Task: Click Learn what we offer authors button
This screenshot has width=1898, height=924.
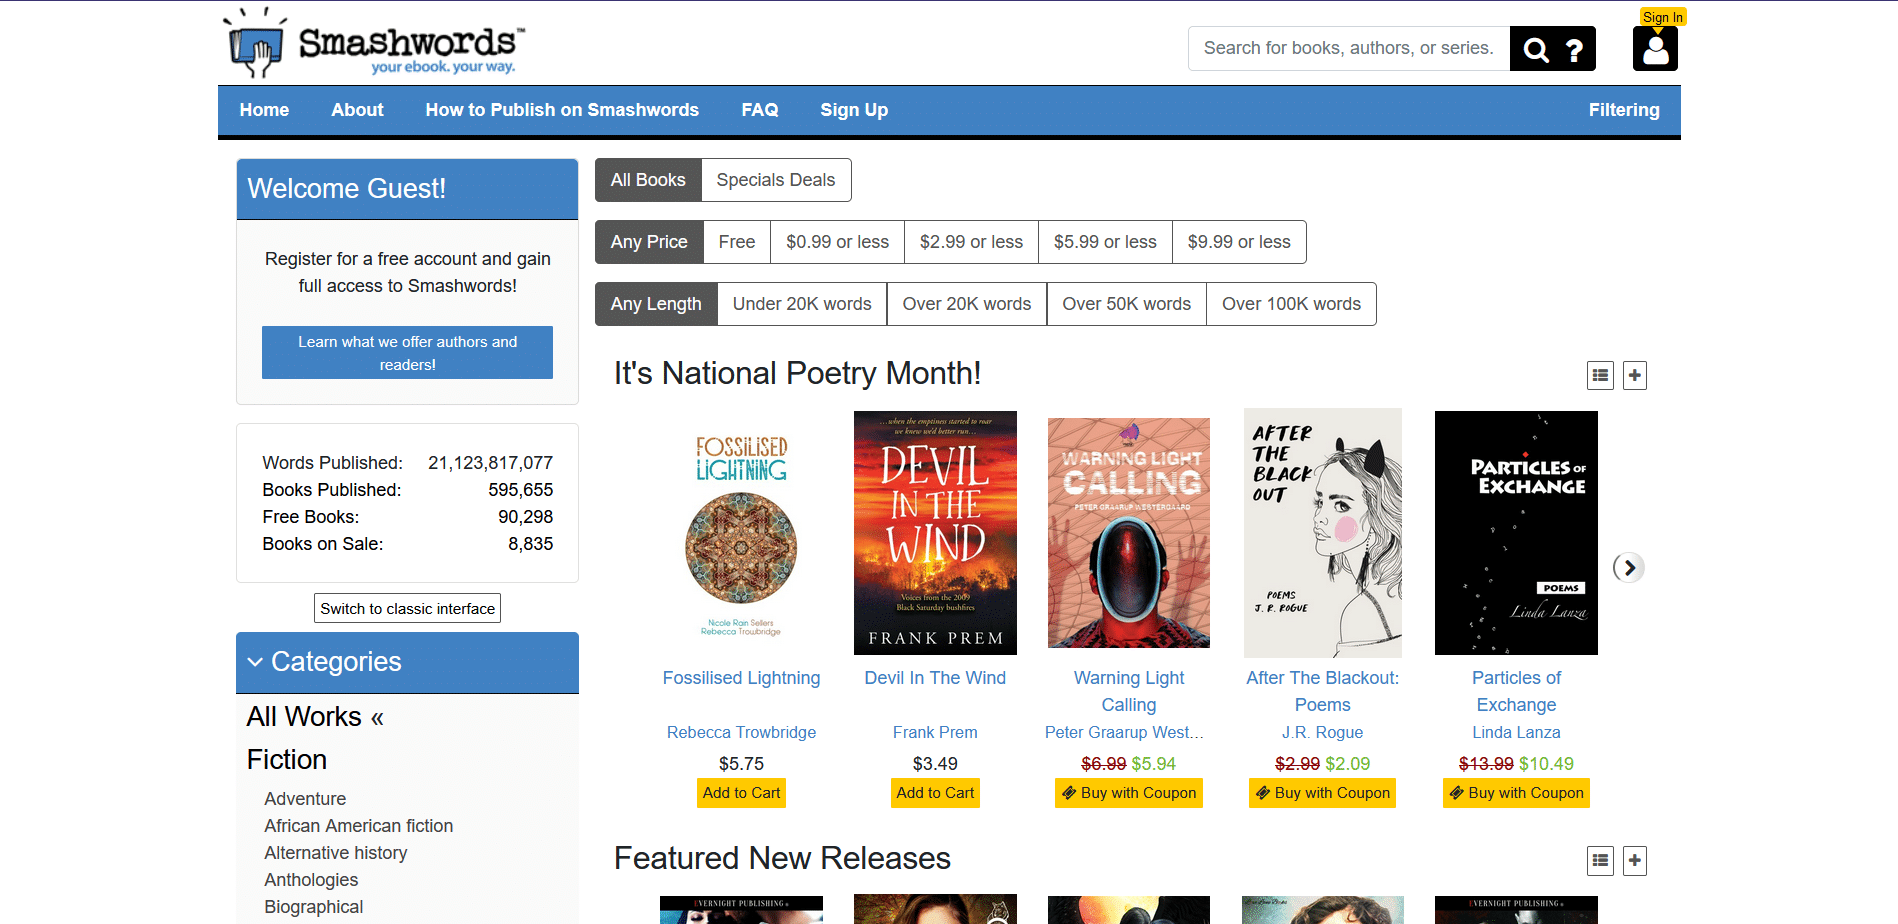Action: [407, 353]
